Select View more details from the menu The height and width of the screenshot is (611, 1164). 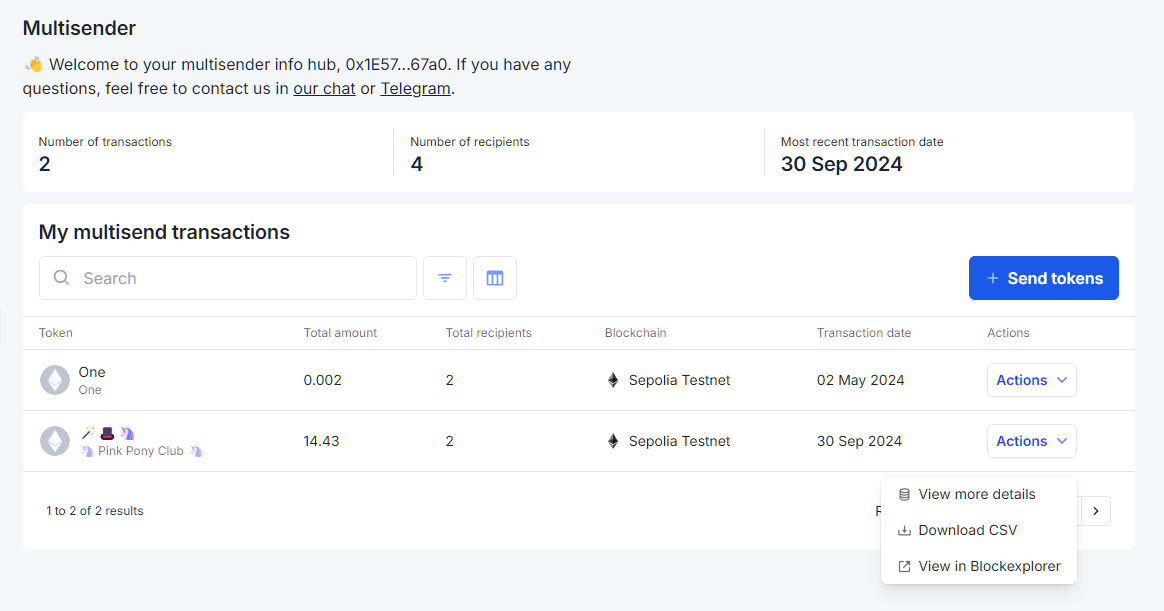click(x=976, y=494)
